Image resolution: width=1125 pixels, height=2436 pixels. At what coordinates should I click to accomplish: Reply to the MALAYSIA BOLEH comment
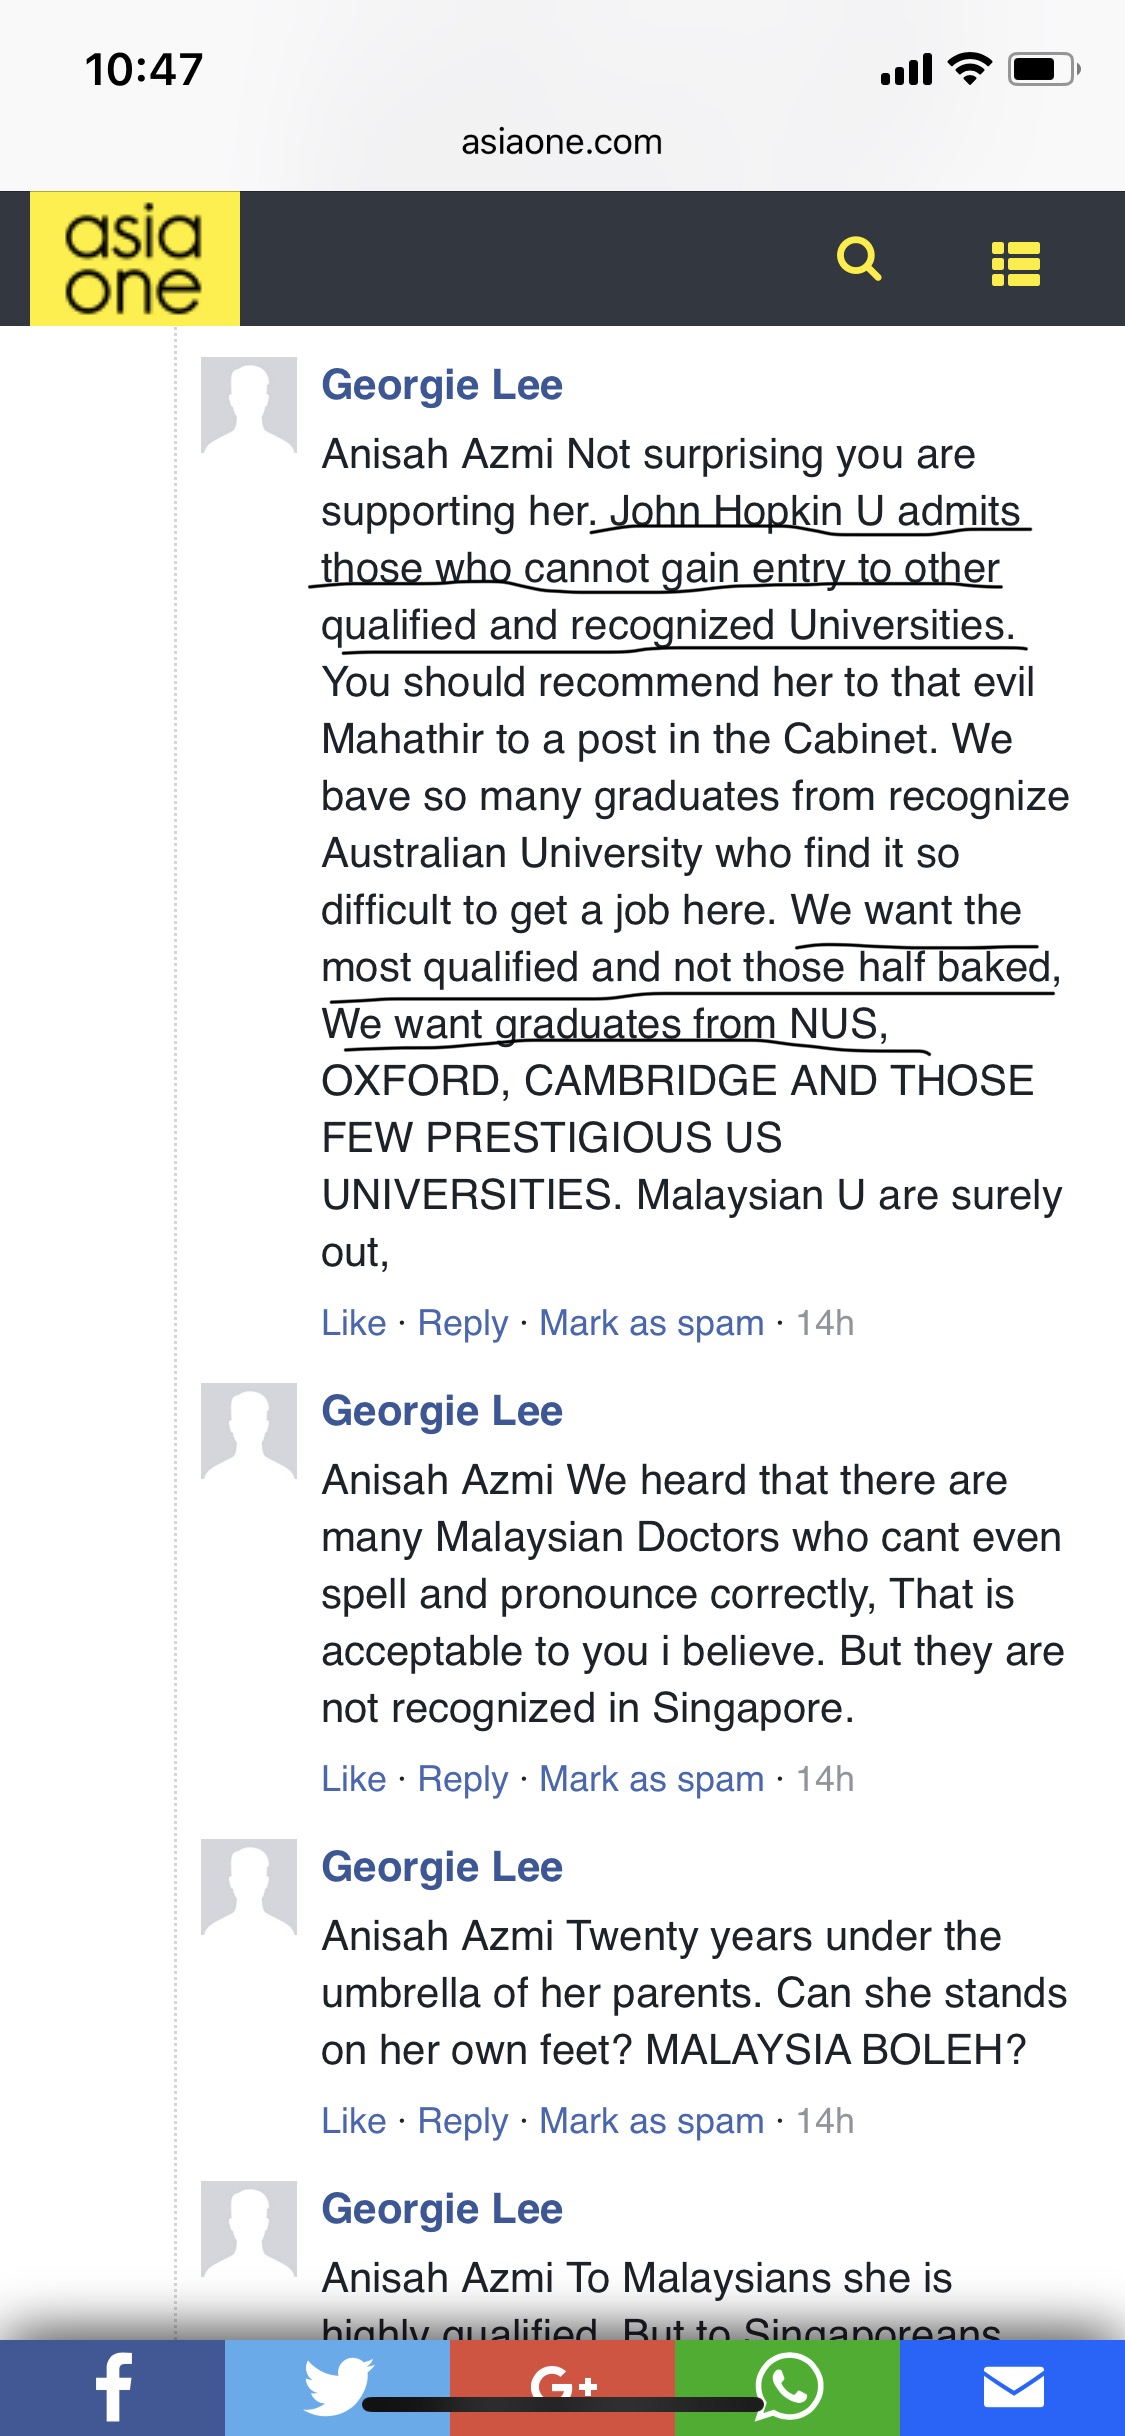463,2121
